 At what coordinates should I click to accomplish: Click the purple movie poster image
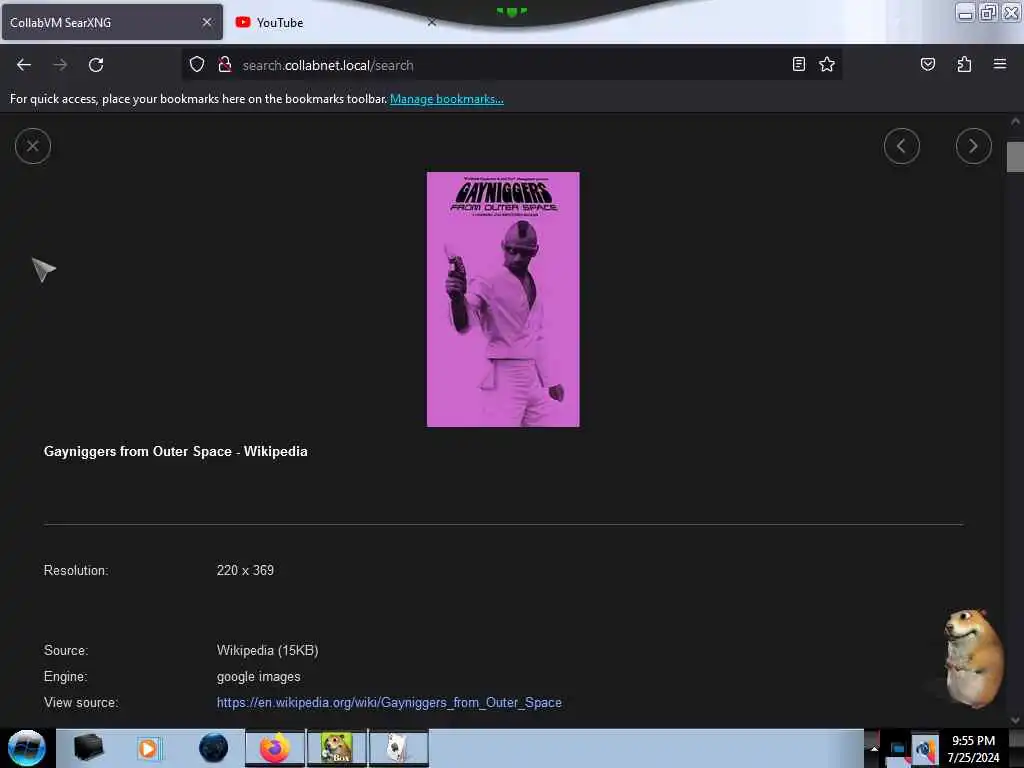[x=503, y=299]
